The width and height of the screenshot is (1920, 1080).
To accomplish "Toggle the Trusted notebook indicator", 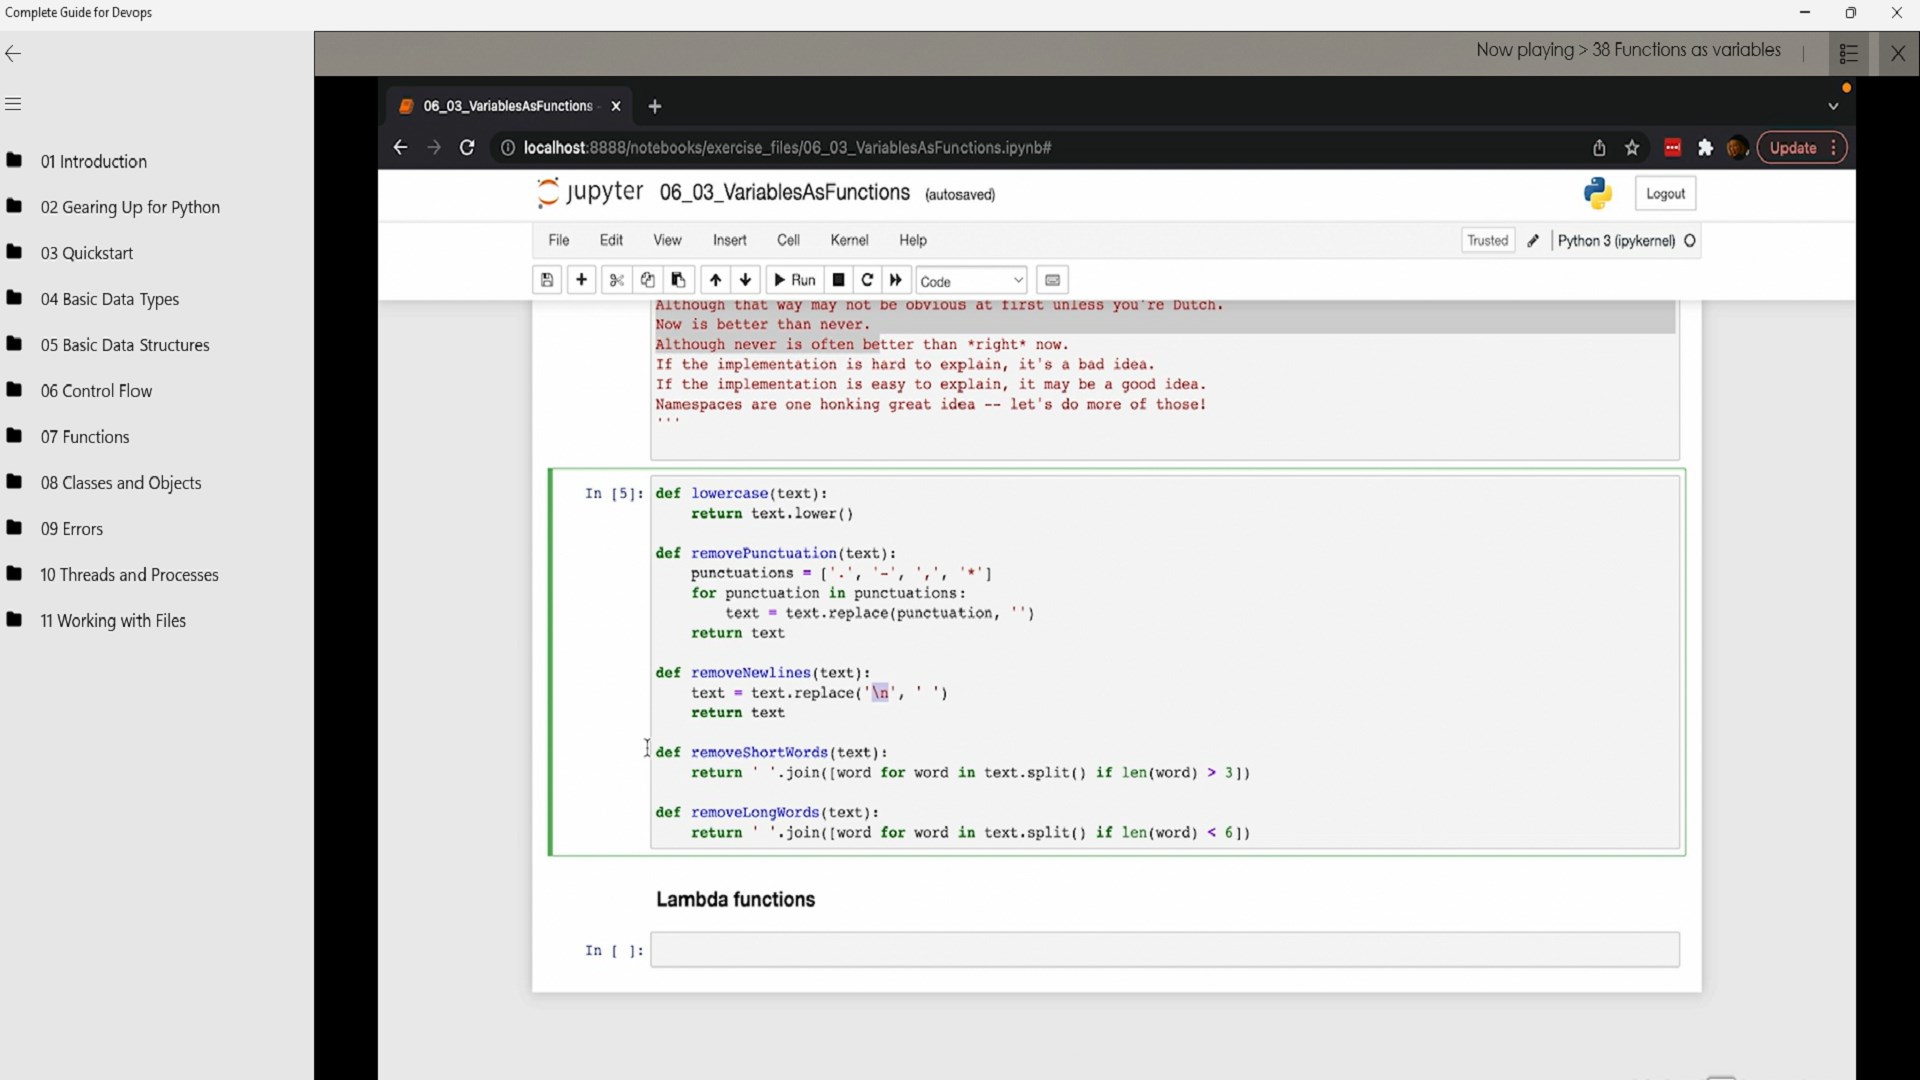I will (1487, 241).
